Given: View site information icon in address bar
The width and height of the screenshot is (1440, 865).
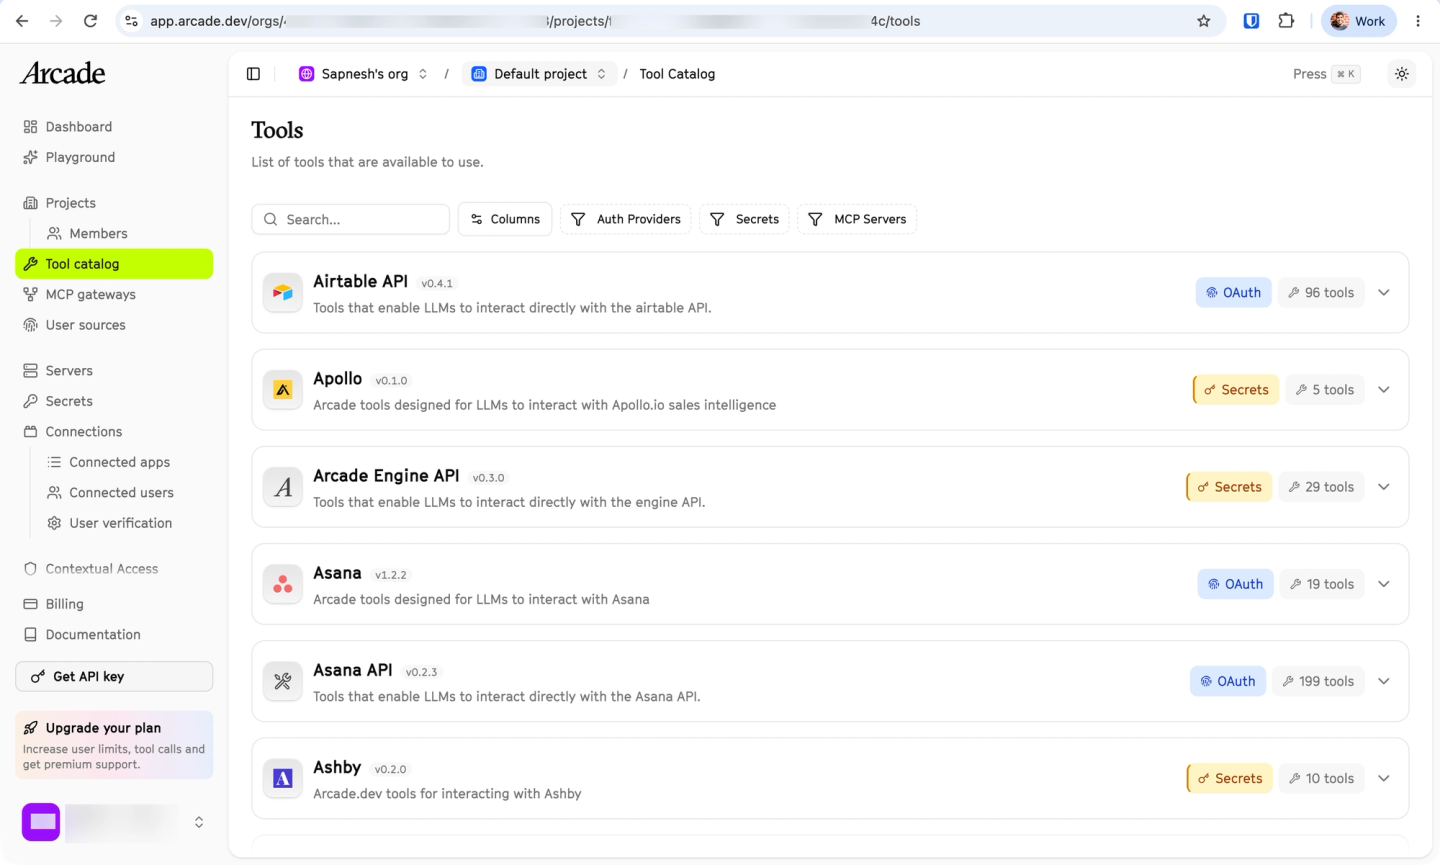Looking at the screenshot, I should (x=131, y=21).
